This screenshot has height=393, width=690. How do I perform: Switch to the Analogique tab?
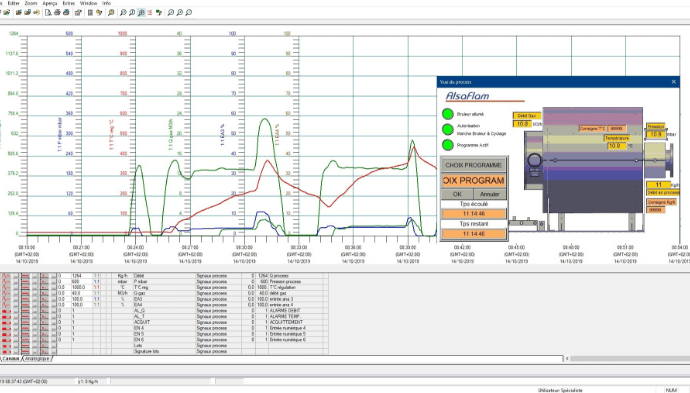point(37,359)
